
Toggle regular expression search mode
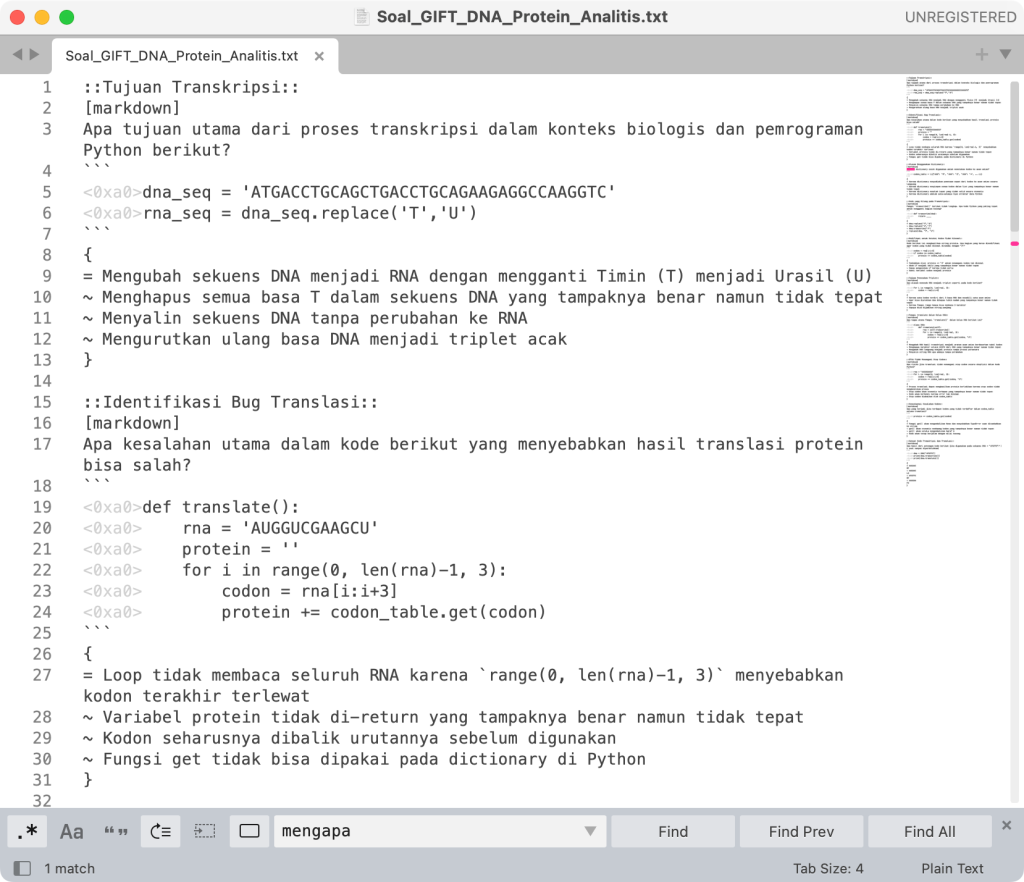point(27,831)
